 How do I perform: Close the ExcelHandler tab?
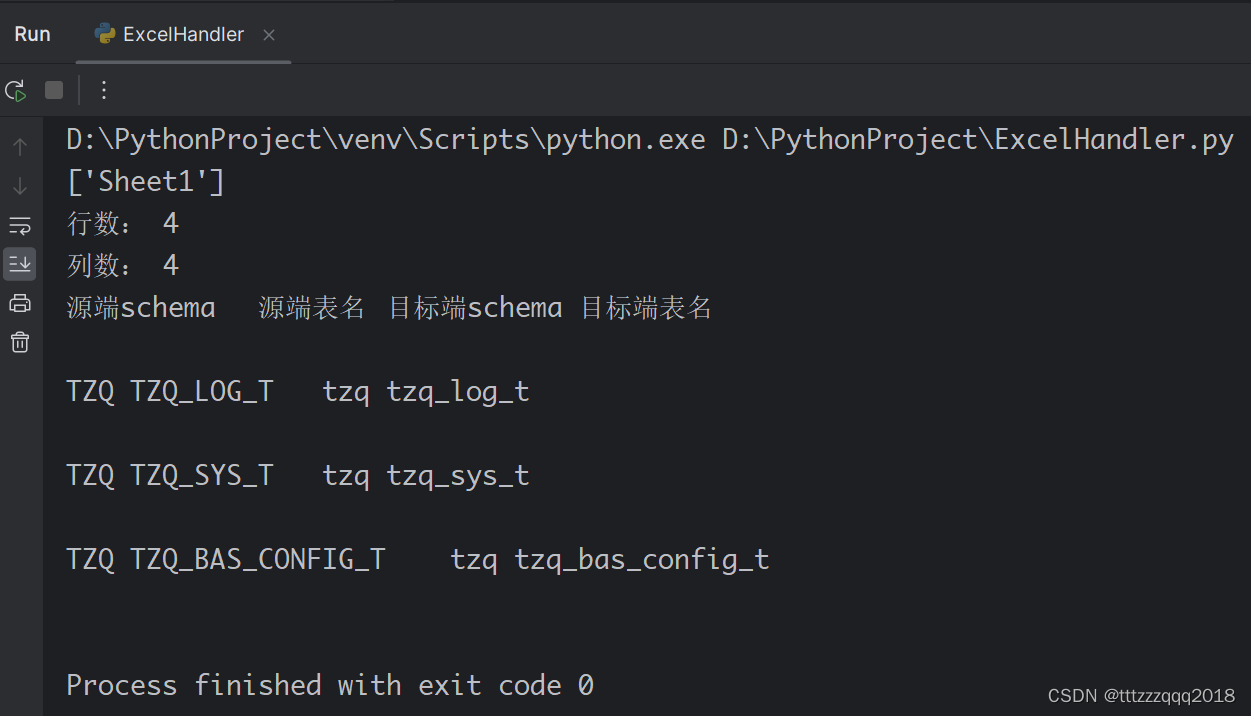[x=267, y=33]
